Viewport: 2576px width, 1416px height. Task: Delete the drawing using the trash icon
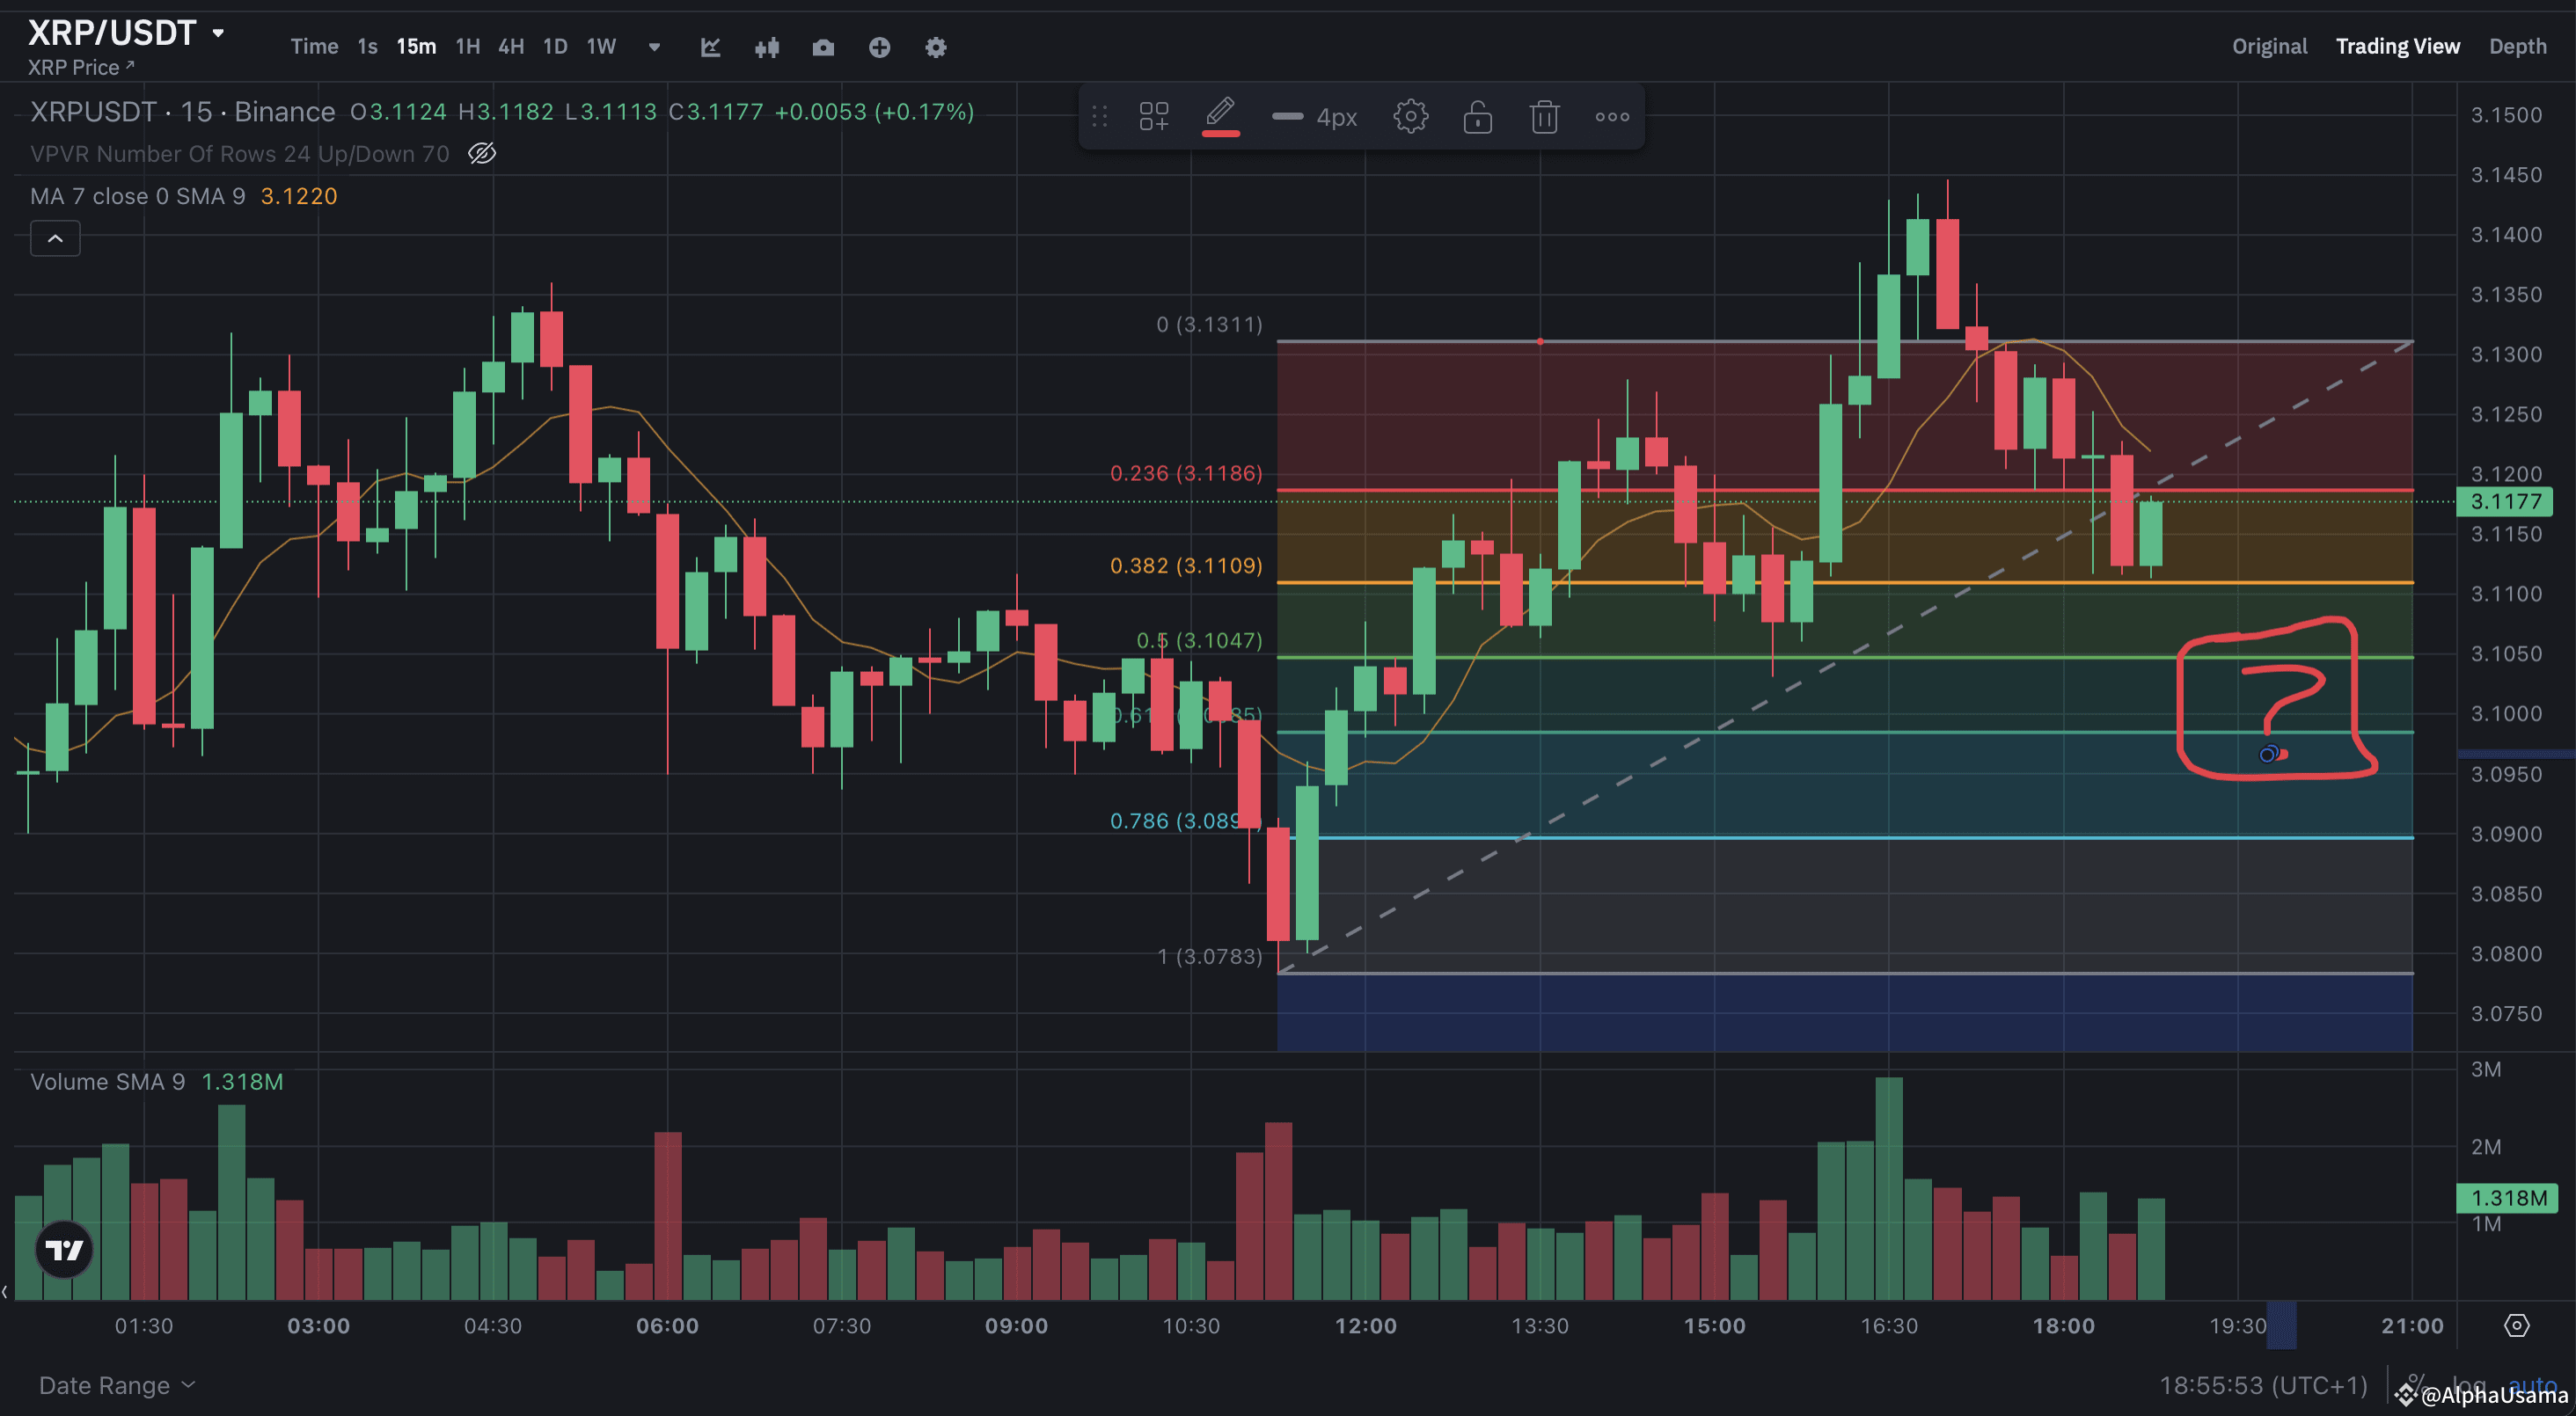pos(1543,116)
